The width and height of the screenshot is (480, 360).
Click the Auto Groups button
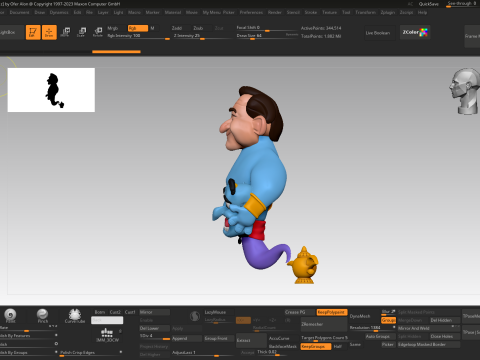tap(380, 336)
